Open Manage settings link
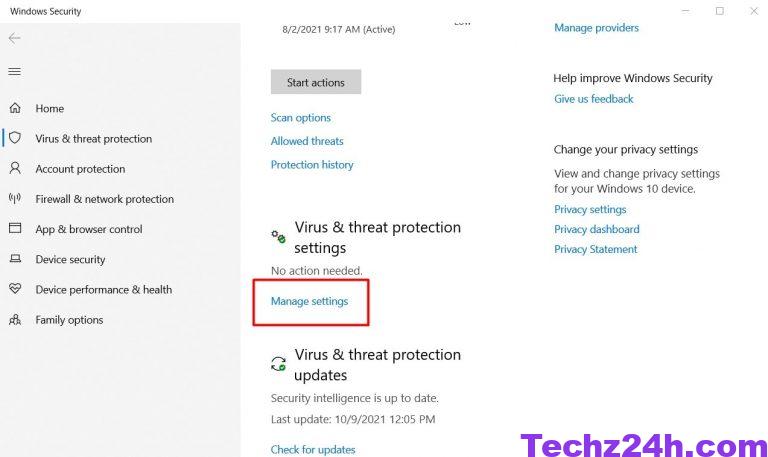768x457 pixels. pyautogui.click(x=310, y=301)
